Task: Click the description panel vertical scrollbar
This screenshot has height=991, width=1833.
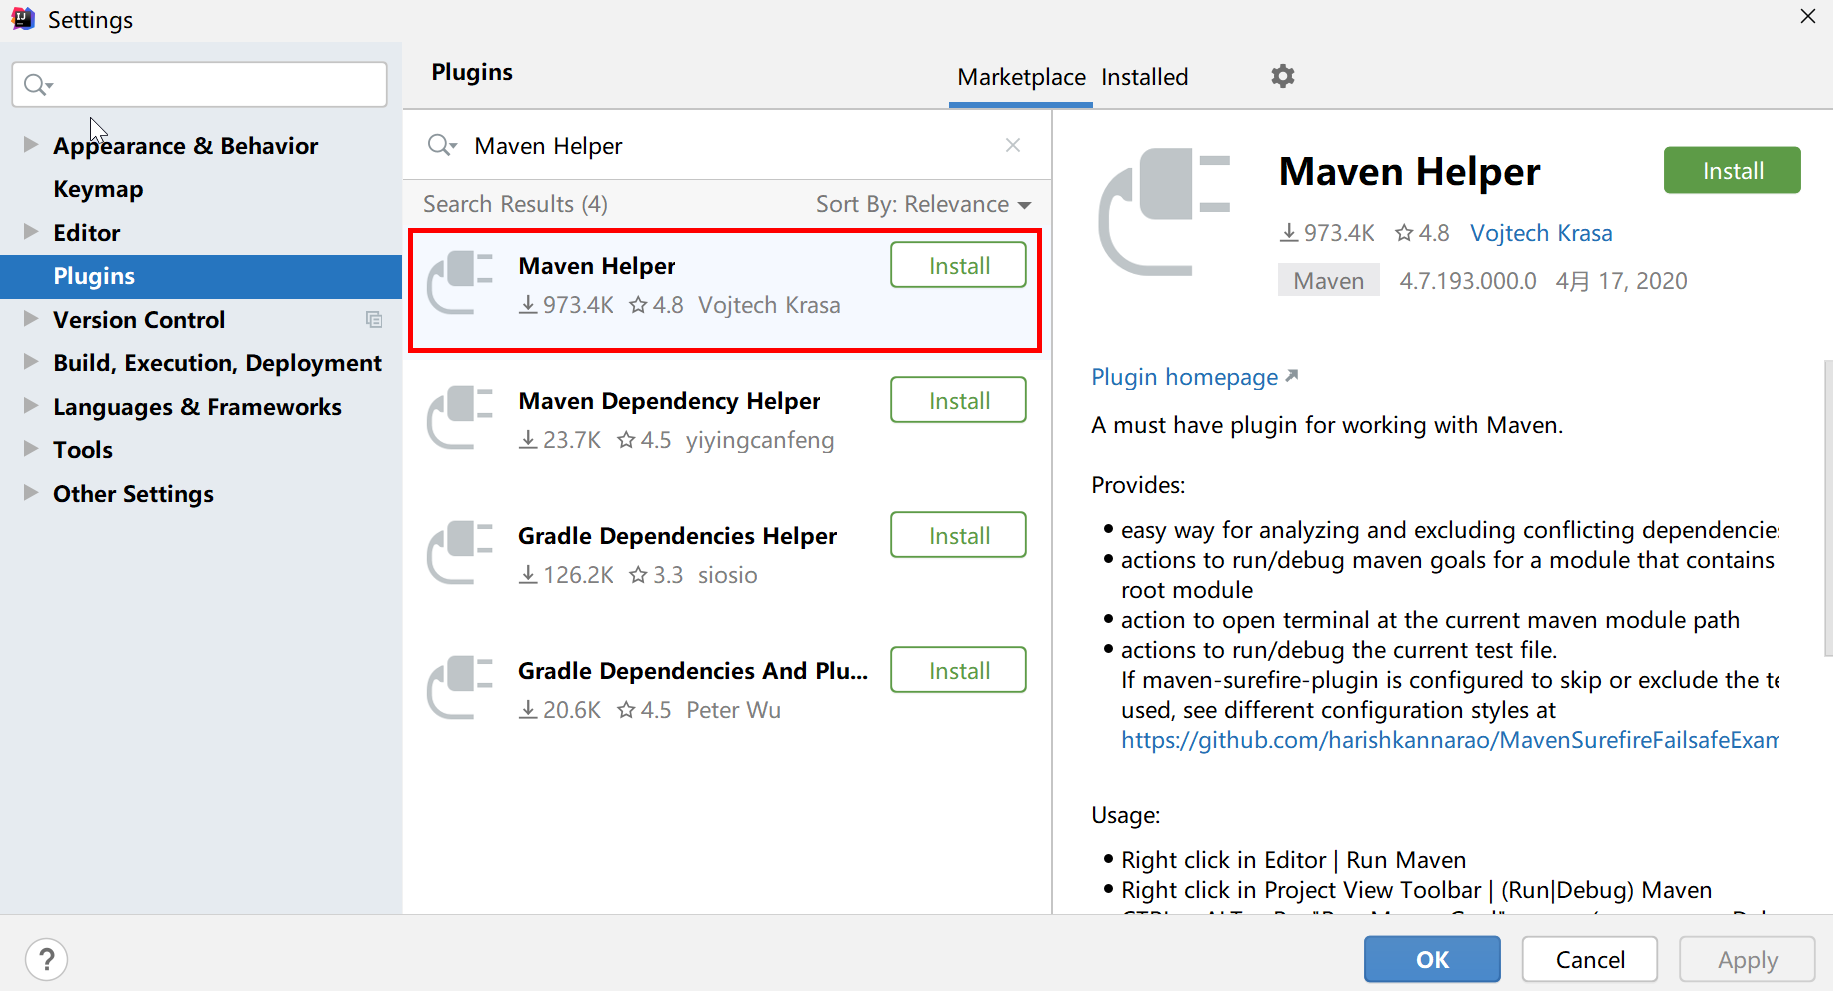Action: click(1828, 508)
